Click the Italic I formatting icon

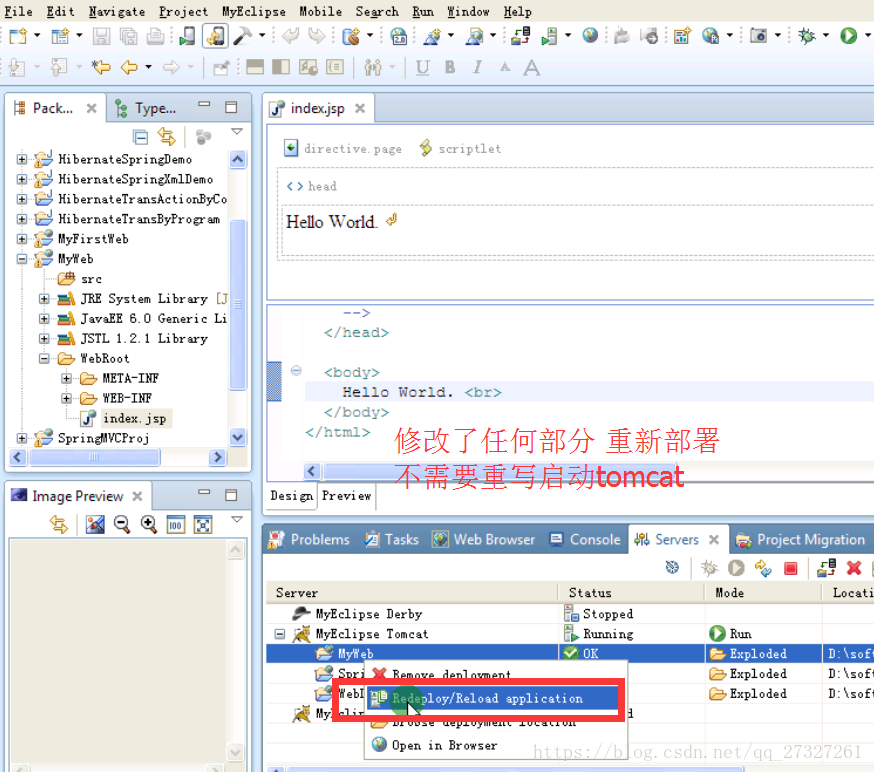point(477,67)
